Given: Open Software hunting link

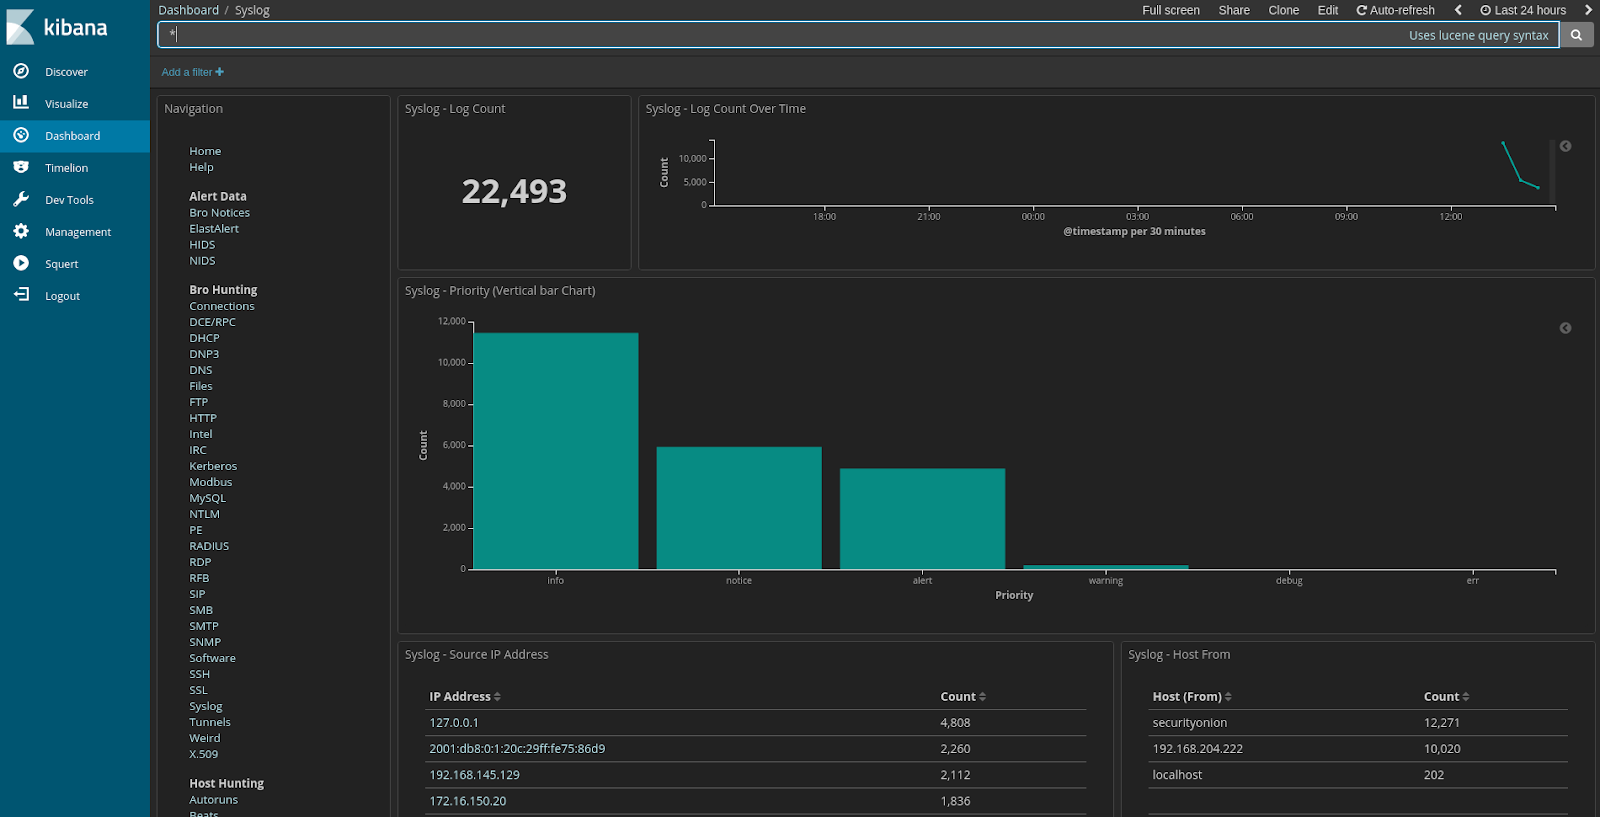Looking at the screenshot, I should click(x=213, y=658).
